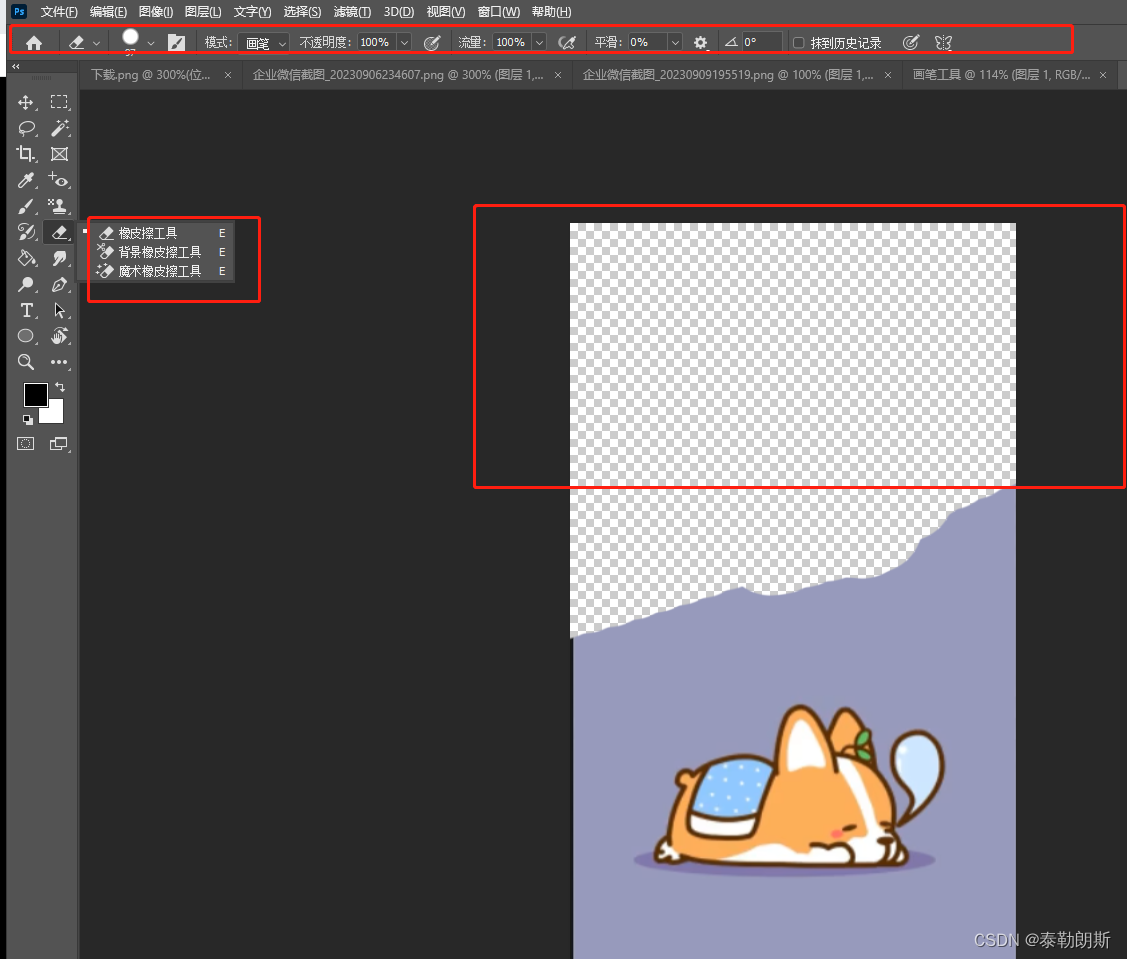Select the History Brush tool

tap(26, 232)
